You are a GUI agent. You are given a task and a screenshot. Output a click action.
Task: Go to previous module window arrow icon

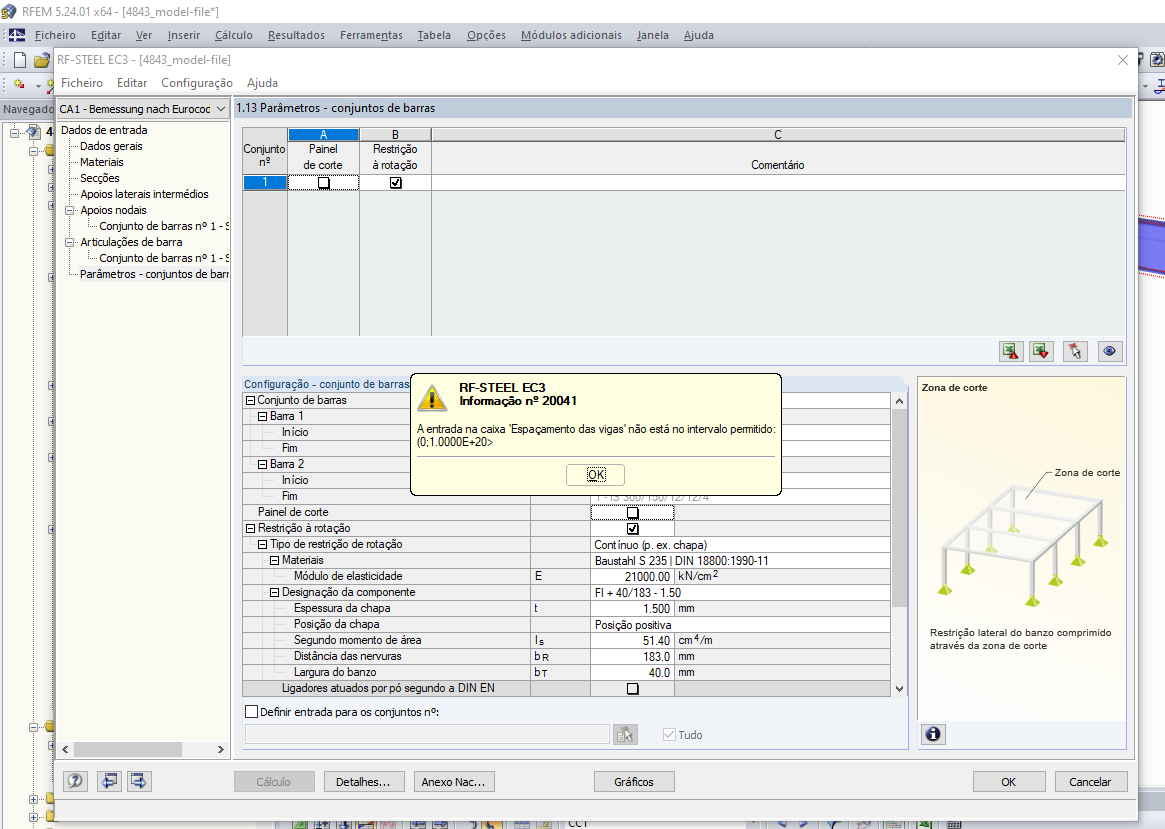point(109,781)
